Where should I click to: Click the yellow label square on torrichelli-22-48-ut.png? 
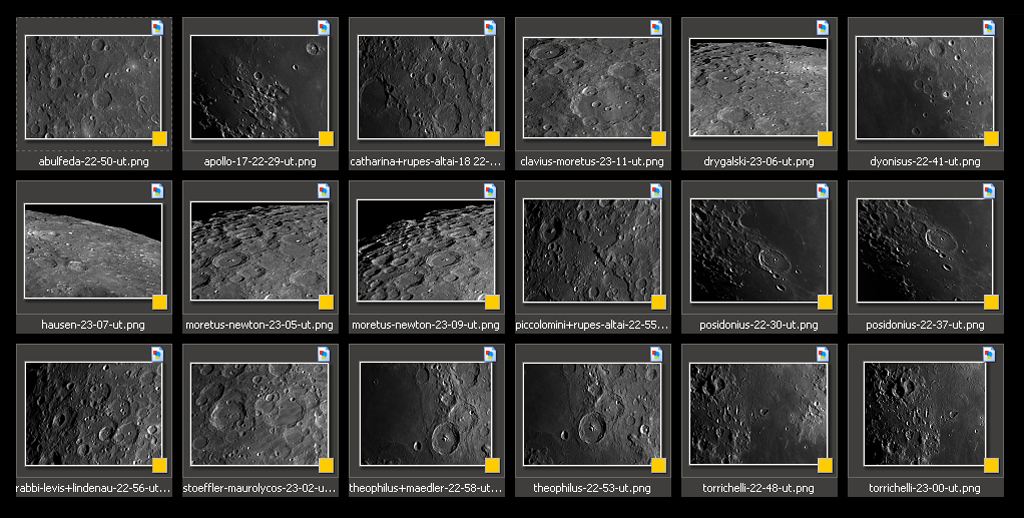(x=825, y=465)
